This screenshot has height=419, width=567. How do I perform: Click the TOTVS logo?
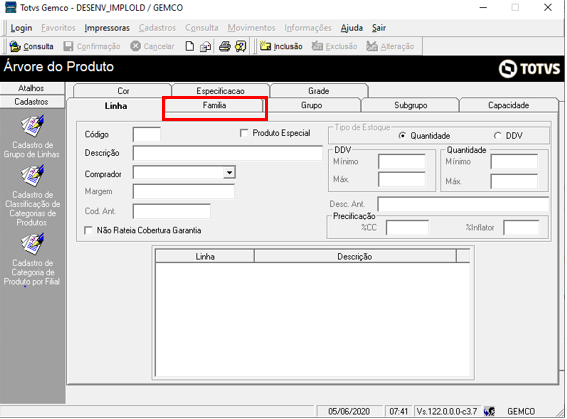pos(529,68)
